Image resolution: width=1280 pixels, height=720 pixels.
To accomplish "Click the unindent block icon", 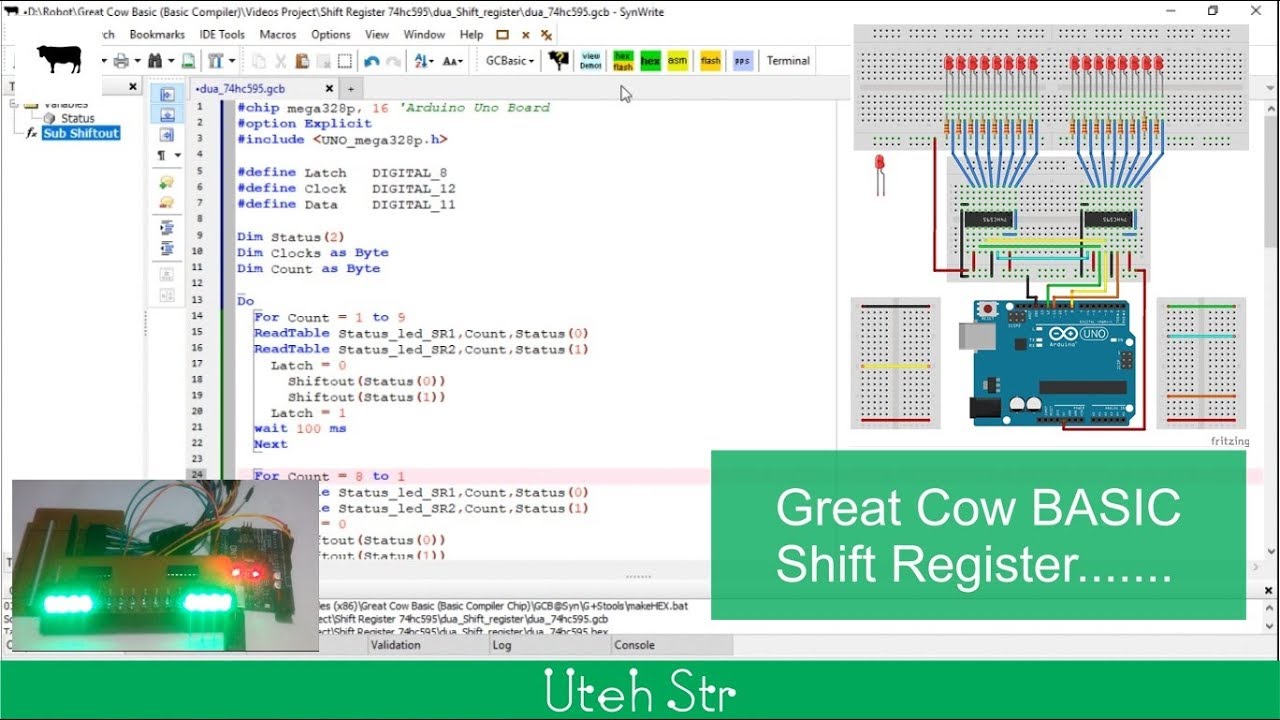I will click(x=167, y=248).
